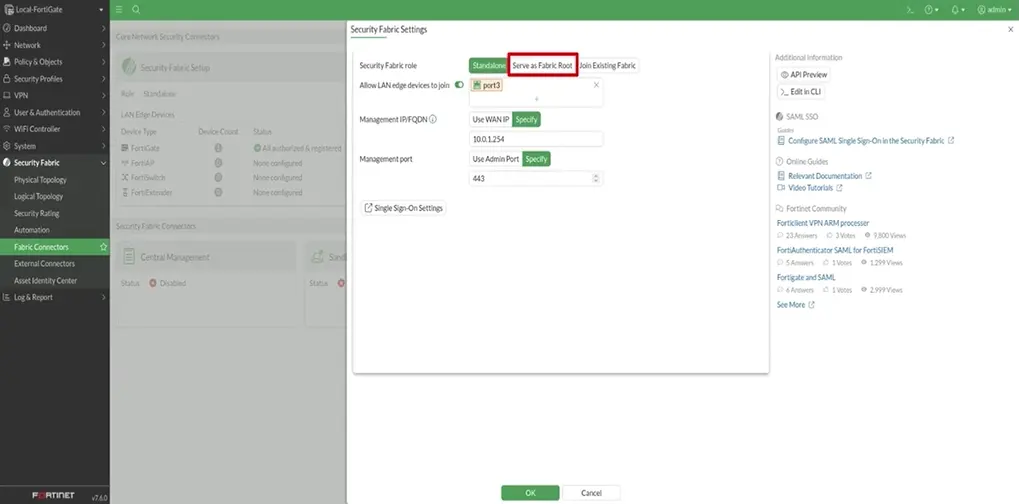Select Specify for Management port

pos(537,159)
